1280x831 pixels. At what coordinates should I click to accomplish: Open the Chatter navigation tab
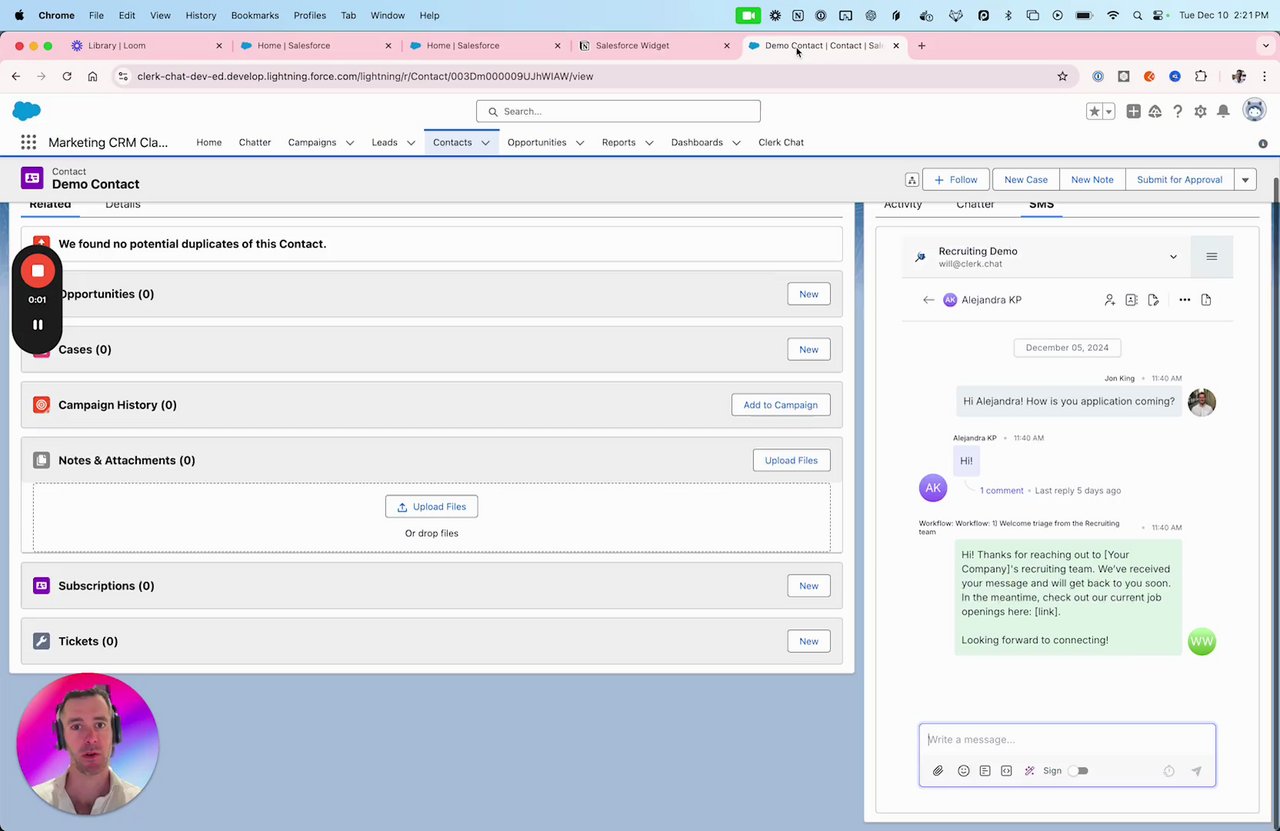pyautogui.click(x=255, y=143)
